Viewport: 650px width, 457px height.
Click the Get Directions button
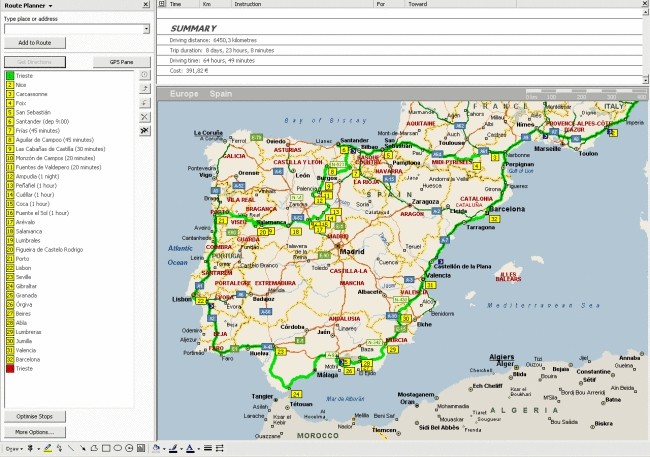pyautogui.click(x=35, y=62)
